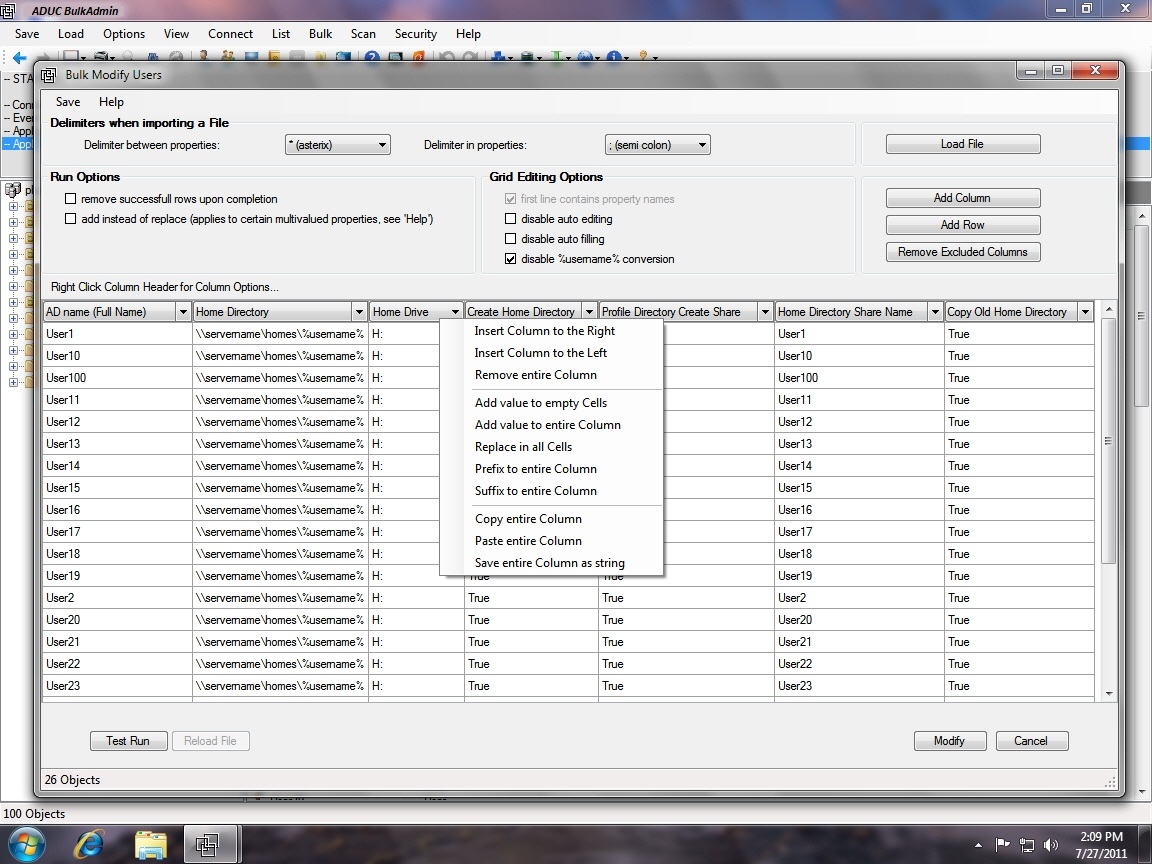
Task: Uncheck disable %username% conversion checkbox
Action: pyautogui.click(x=511, y=259)
